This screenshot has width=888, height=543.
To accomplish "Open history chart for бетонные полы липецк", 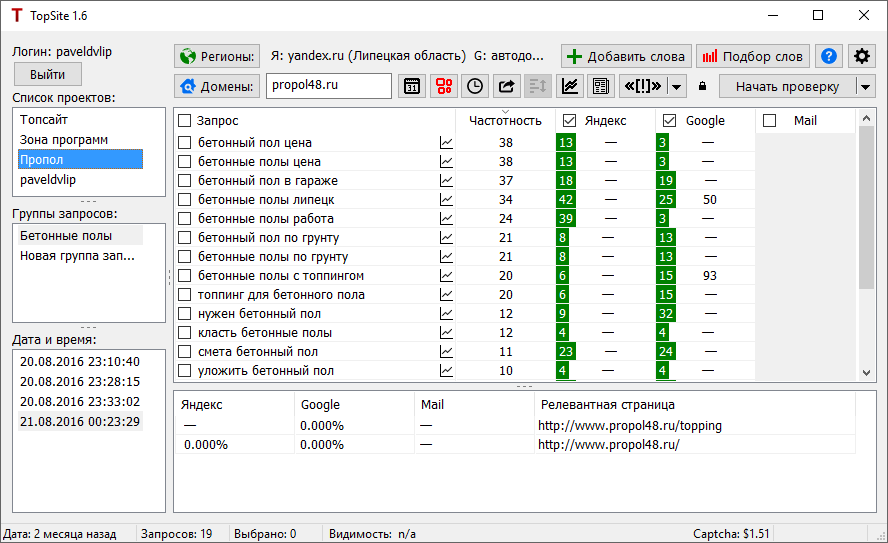I will coord(446,200).
